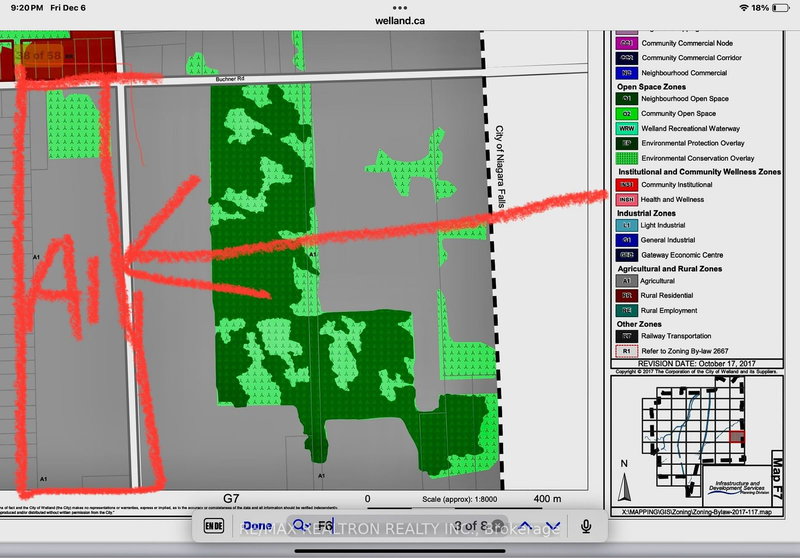Tap Done to close find bar

(257, 526)
